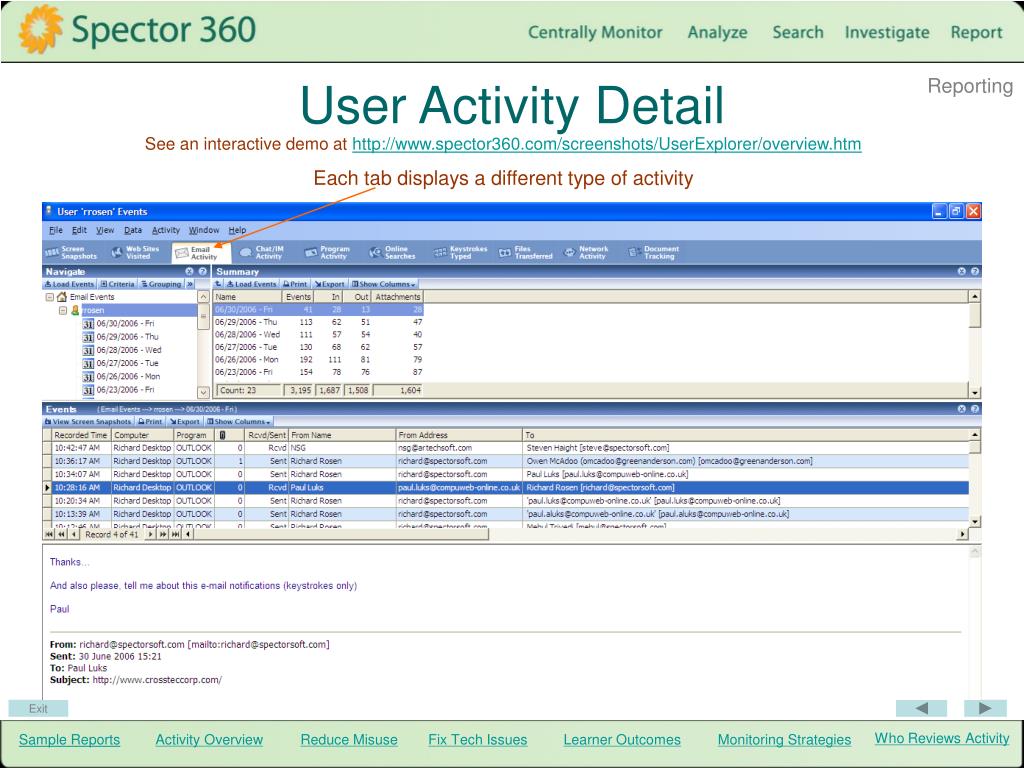
Task: Click the Navigate panel help icon
Action: pyautogui.click(x=202, y=272)
